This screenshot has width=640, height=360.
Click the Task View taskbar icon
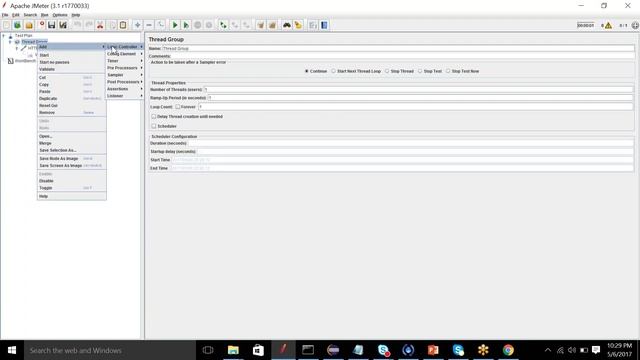click(x=208, y=350)
